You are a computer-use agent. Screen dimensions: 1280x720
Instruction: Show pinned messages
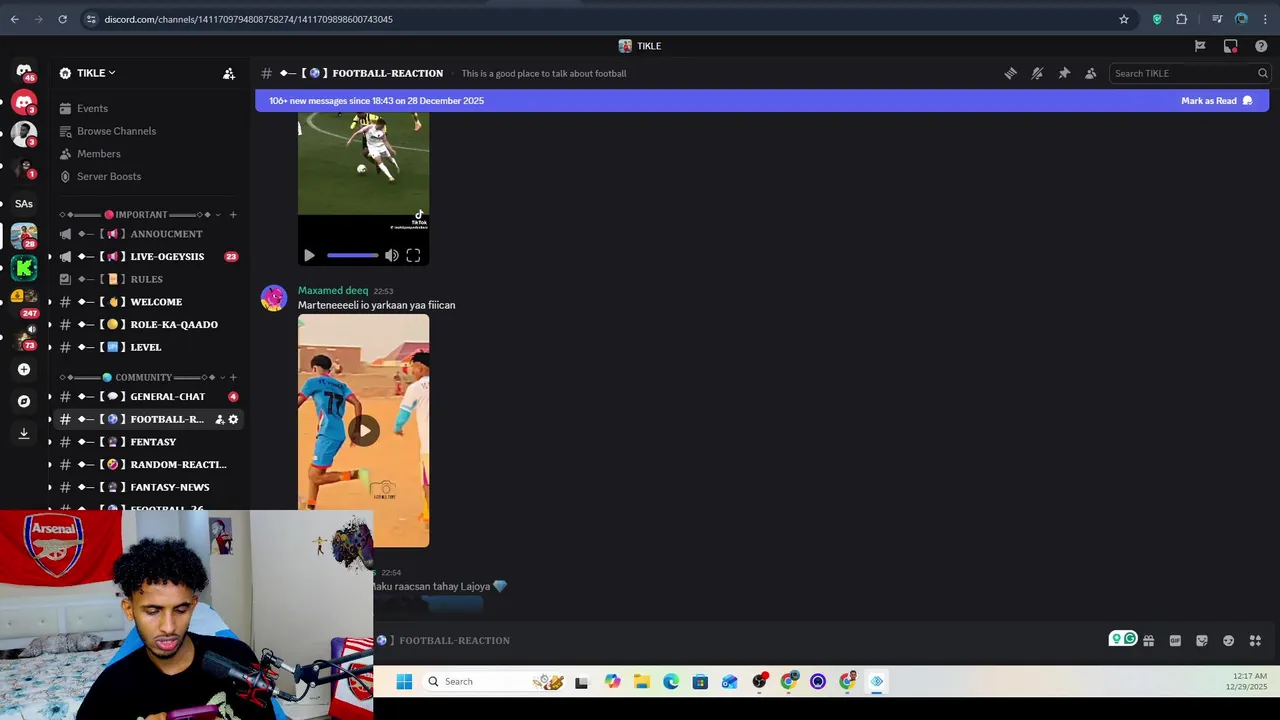(1064, 73)
